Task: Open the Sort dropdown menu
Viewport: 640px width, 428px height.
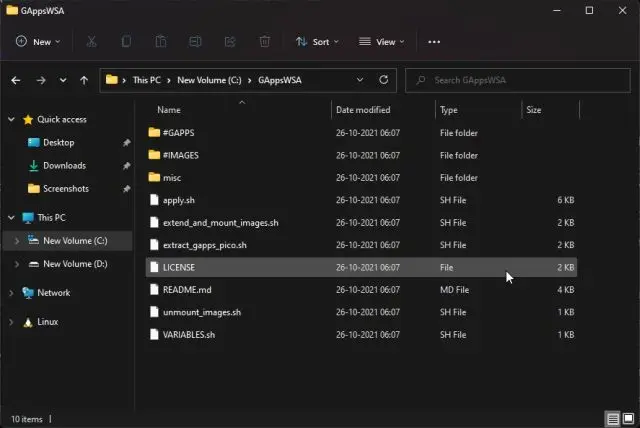Action: [x=317, y=42]
